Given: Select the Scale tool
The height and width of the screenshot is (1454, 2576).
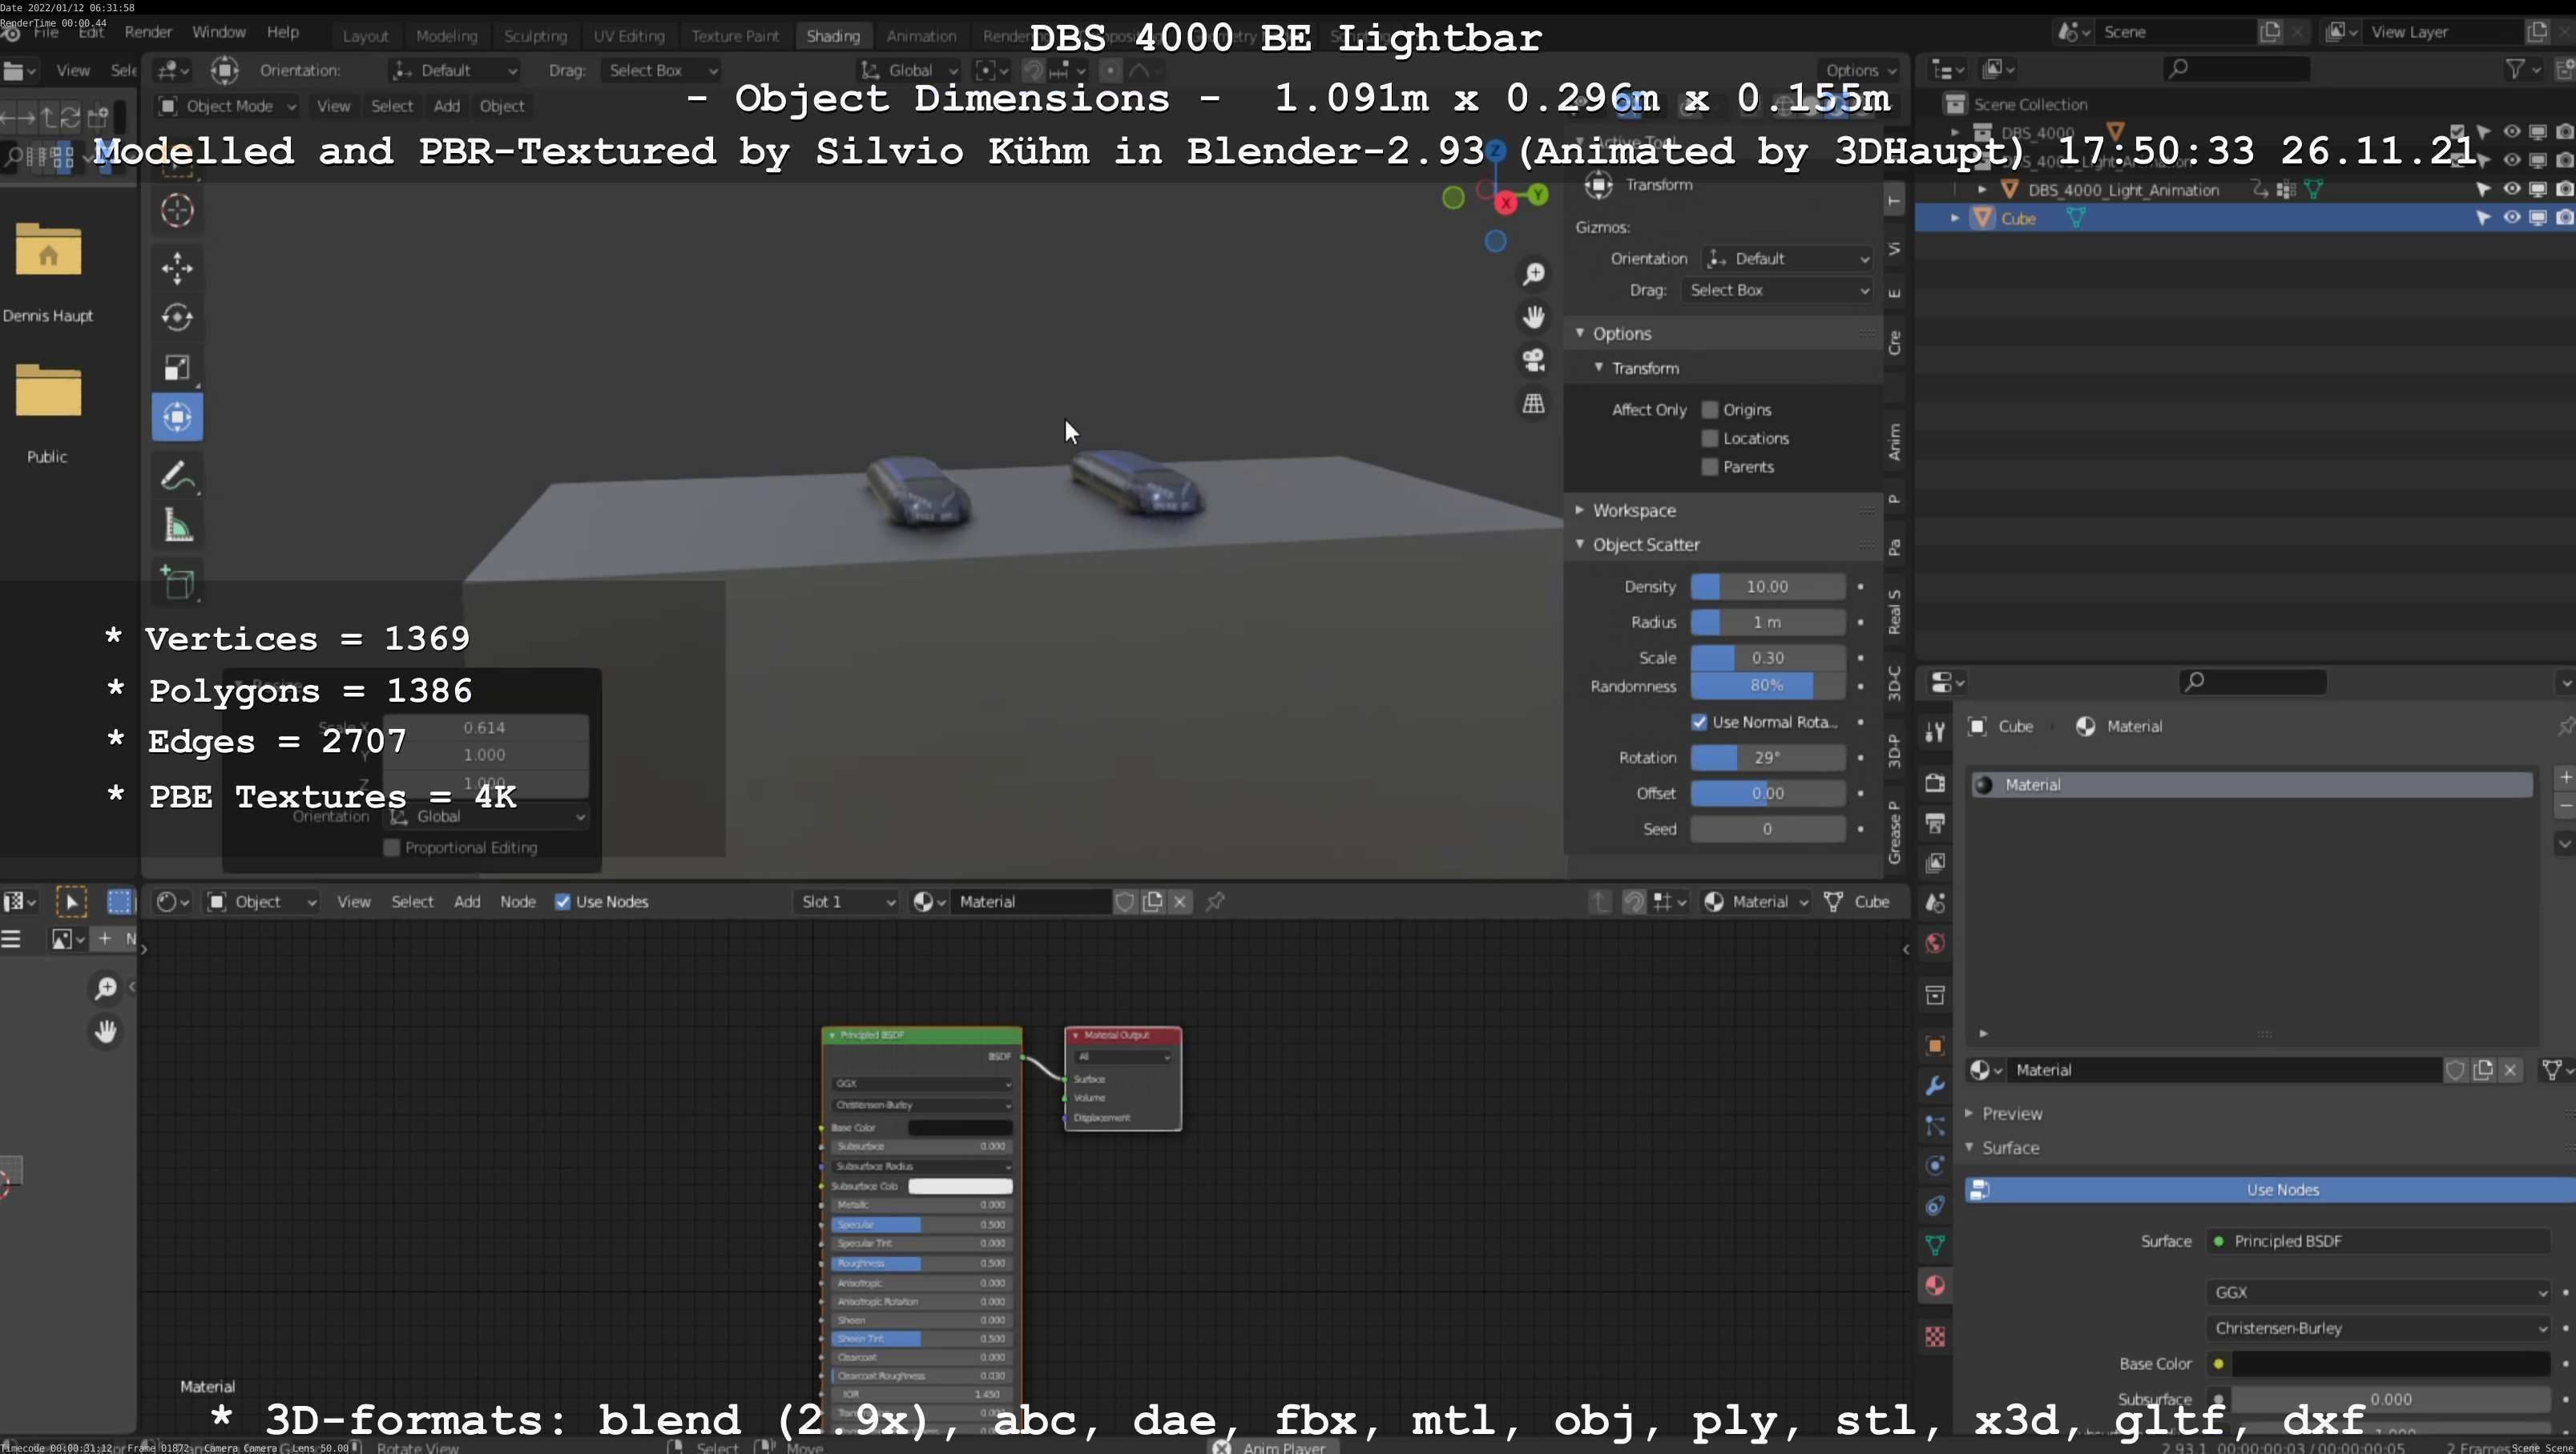Looking at the screenshot, I should (177, 368).
